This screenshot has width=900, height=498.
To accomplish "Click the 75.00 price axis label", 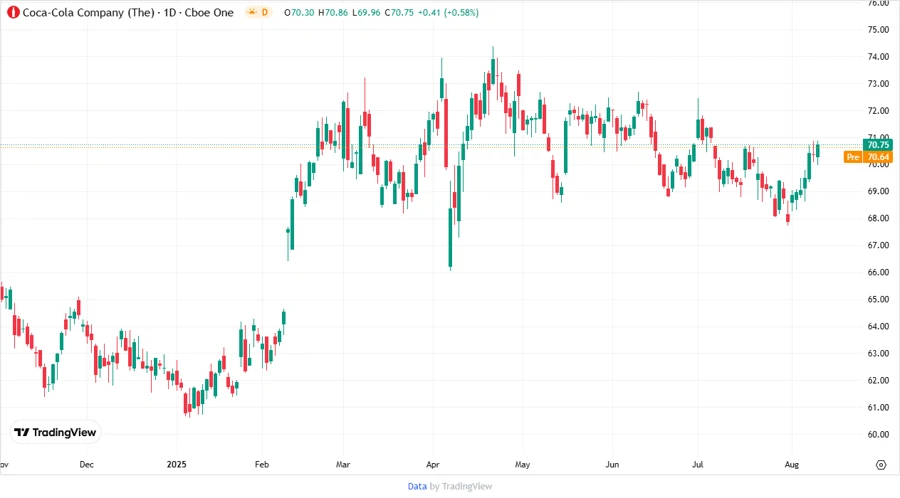I will [x=878, y=30].
